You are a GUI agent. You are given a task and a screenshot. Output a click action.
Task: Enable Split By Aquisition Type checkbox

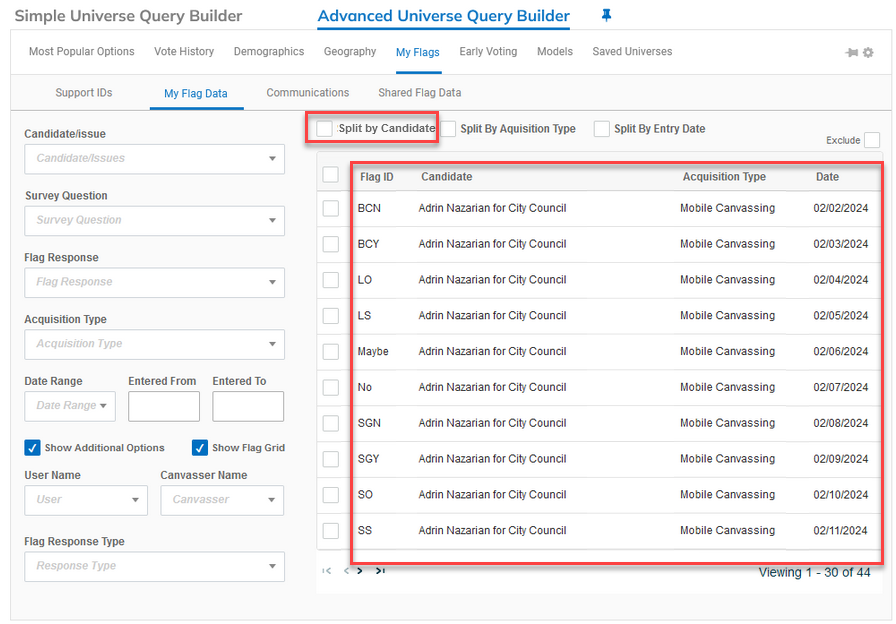click(448, 129)
